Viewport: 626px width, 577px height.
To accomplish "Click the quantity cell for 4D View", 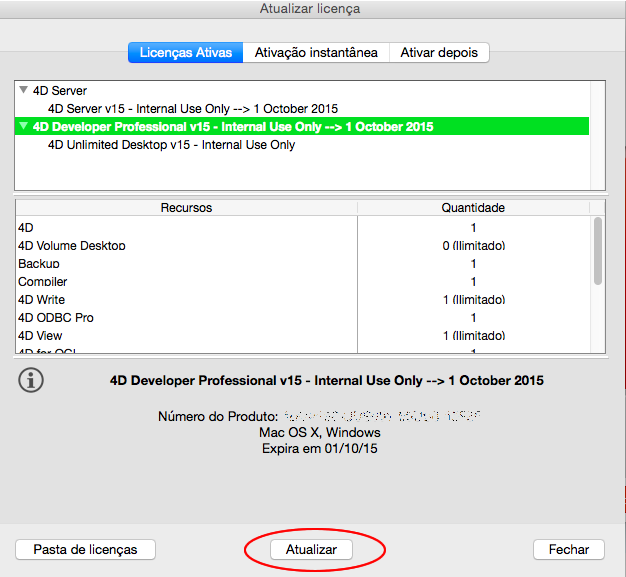I will 473,335.
